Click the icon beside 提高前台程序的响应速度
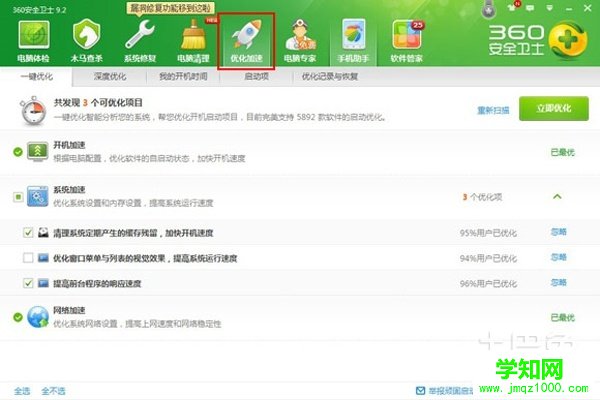Viewport: 600px width, 400px height. tap(43, 283)
